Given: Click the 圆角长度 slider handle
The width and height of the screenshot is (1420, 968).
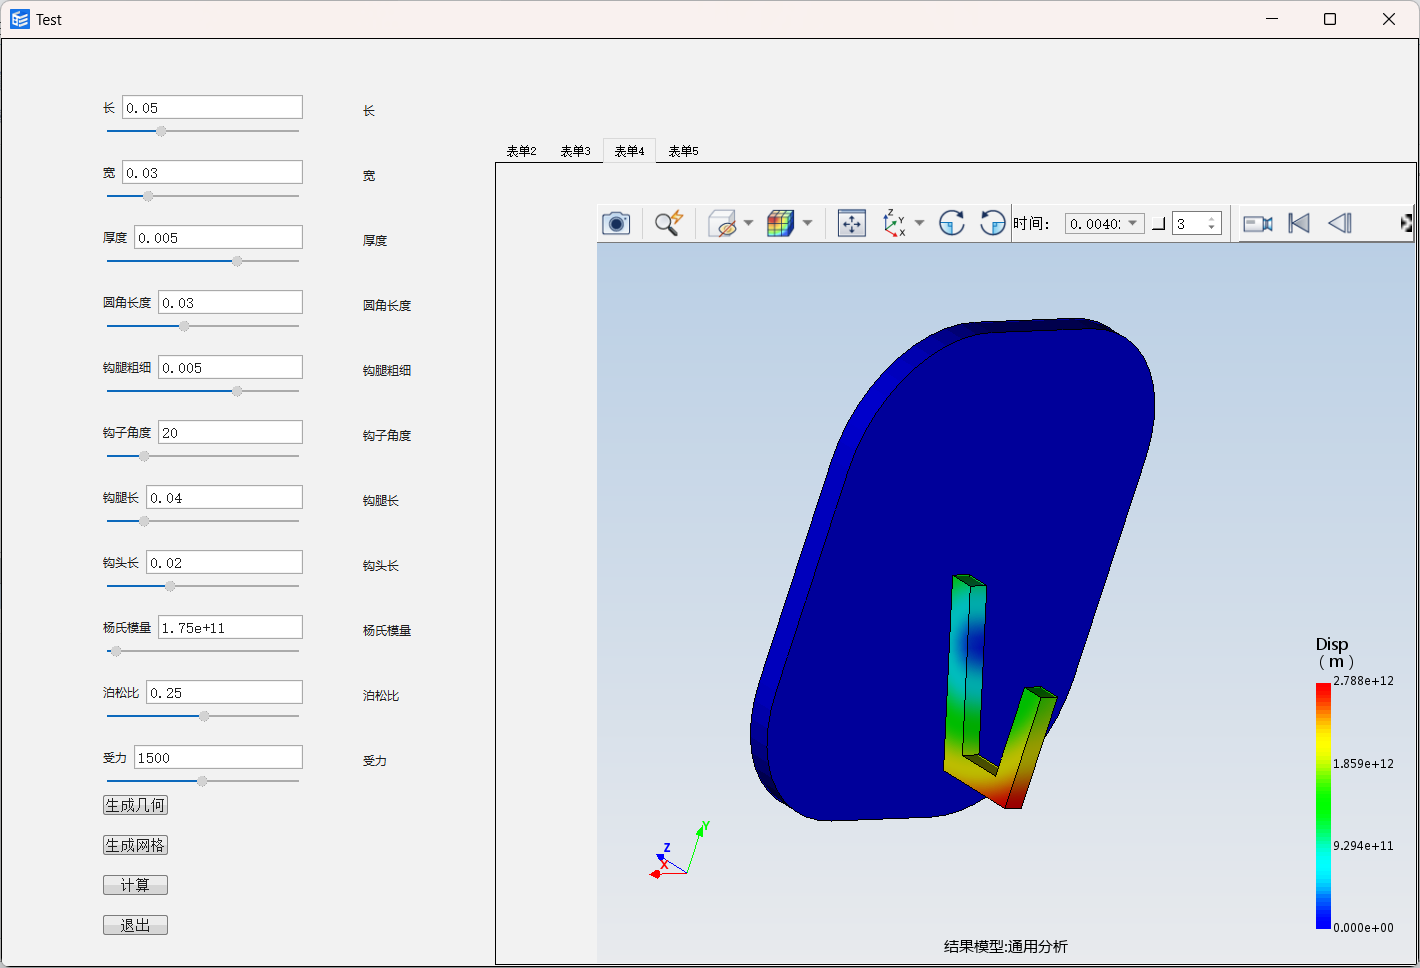Looking at the screenshot, I should point(184,326).
